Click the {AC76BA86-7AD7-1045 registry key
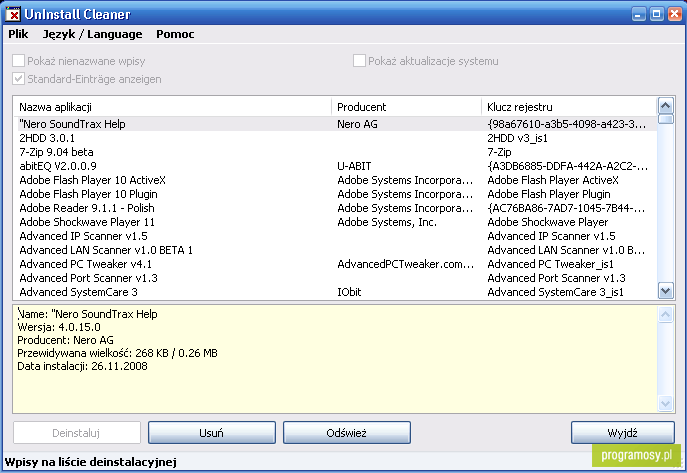 pos(566,208)
